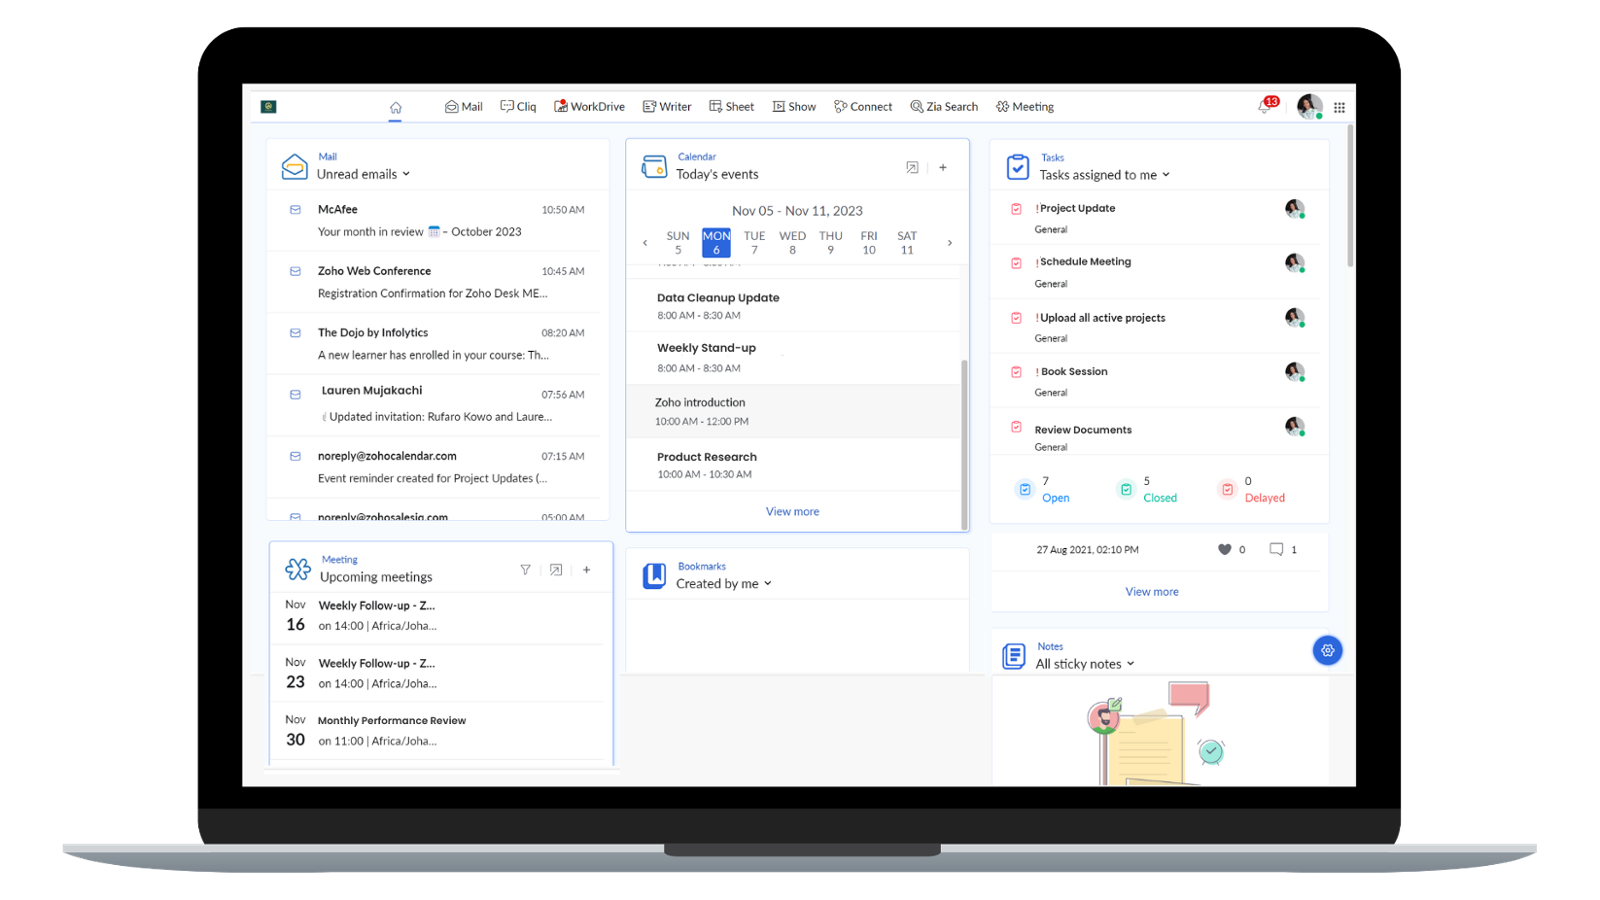The image size is (1600, 900).
Task: Click View more below the post
Action: click(x=1152, y=592)
